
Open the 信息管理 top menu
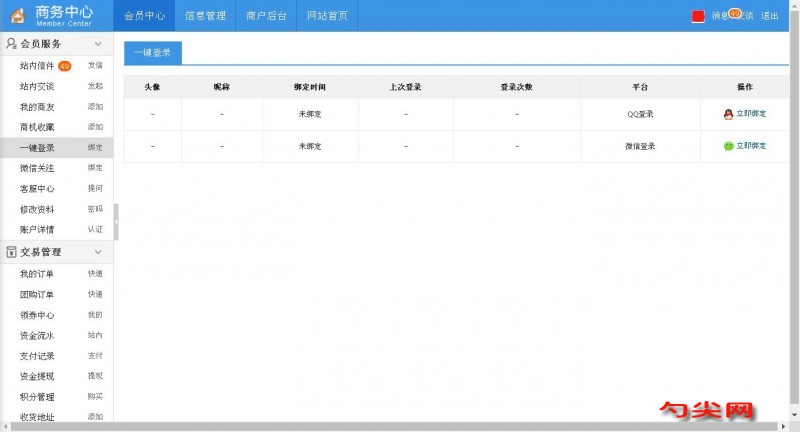tap(205, 16)
